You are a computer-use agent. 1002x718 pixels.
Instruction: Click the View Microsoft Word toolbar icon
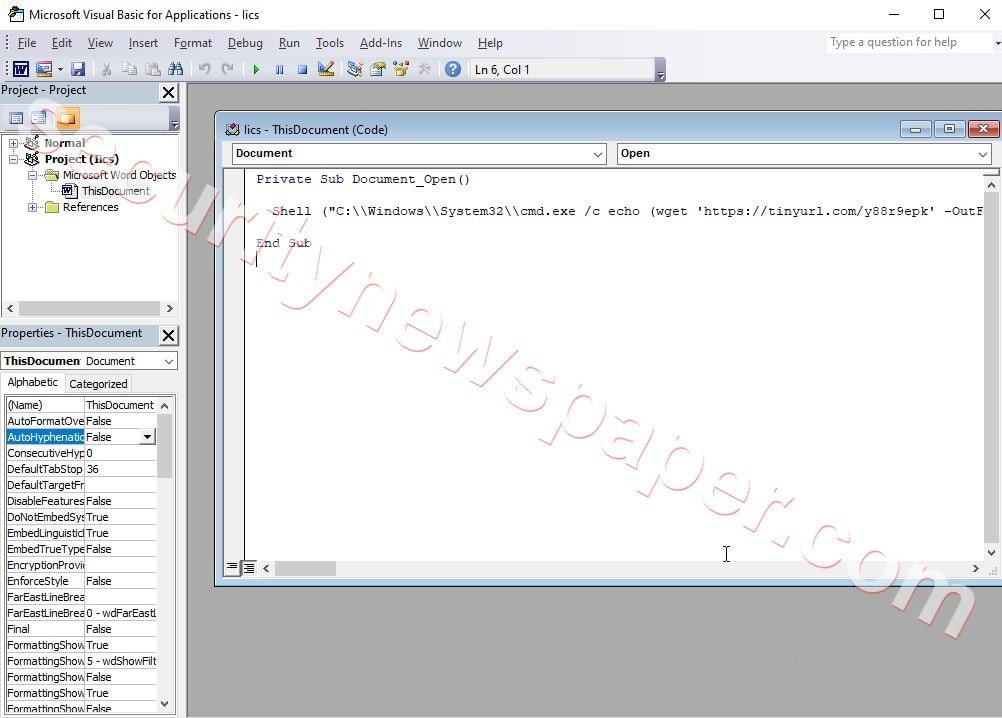pos(20,69)
